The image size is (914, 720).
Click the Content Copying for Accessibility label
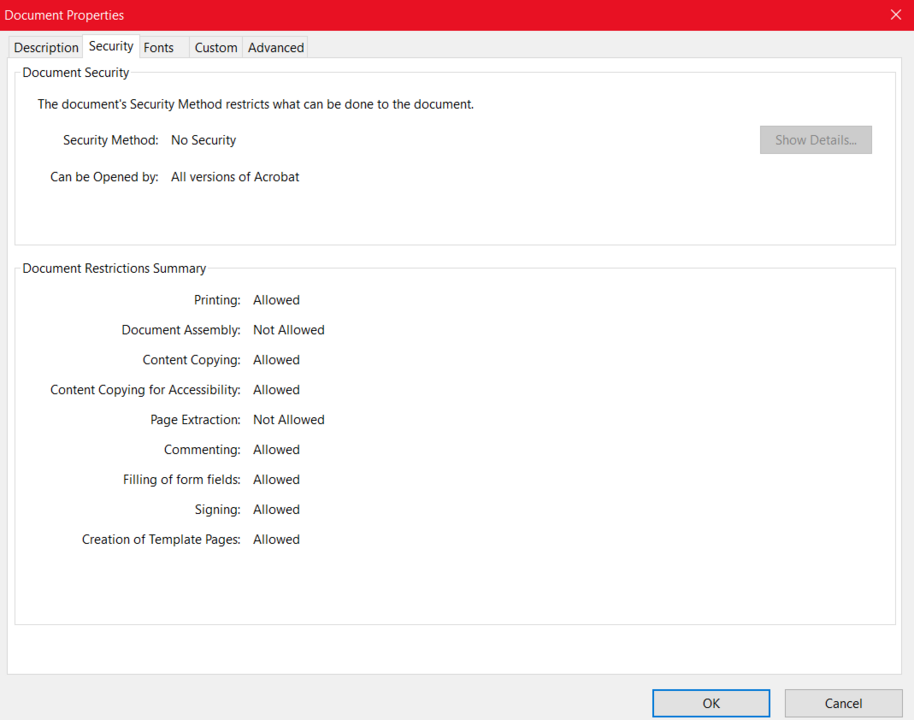point(145,390)
